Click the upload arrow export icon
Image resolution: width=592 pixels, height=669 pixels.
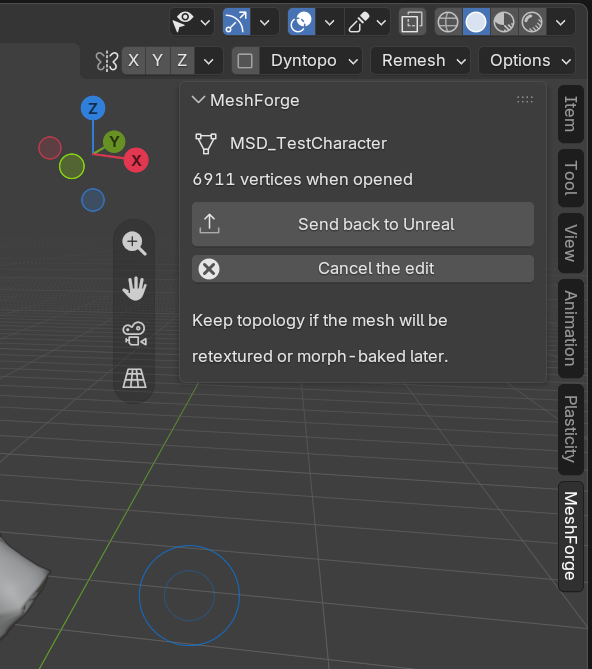pyautogui.click(x=209, y=224)
